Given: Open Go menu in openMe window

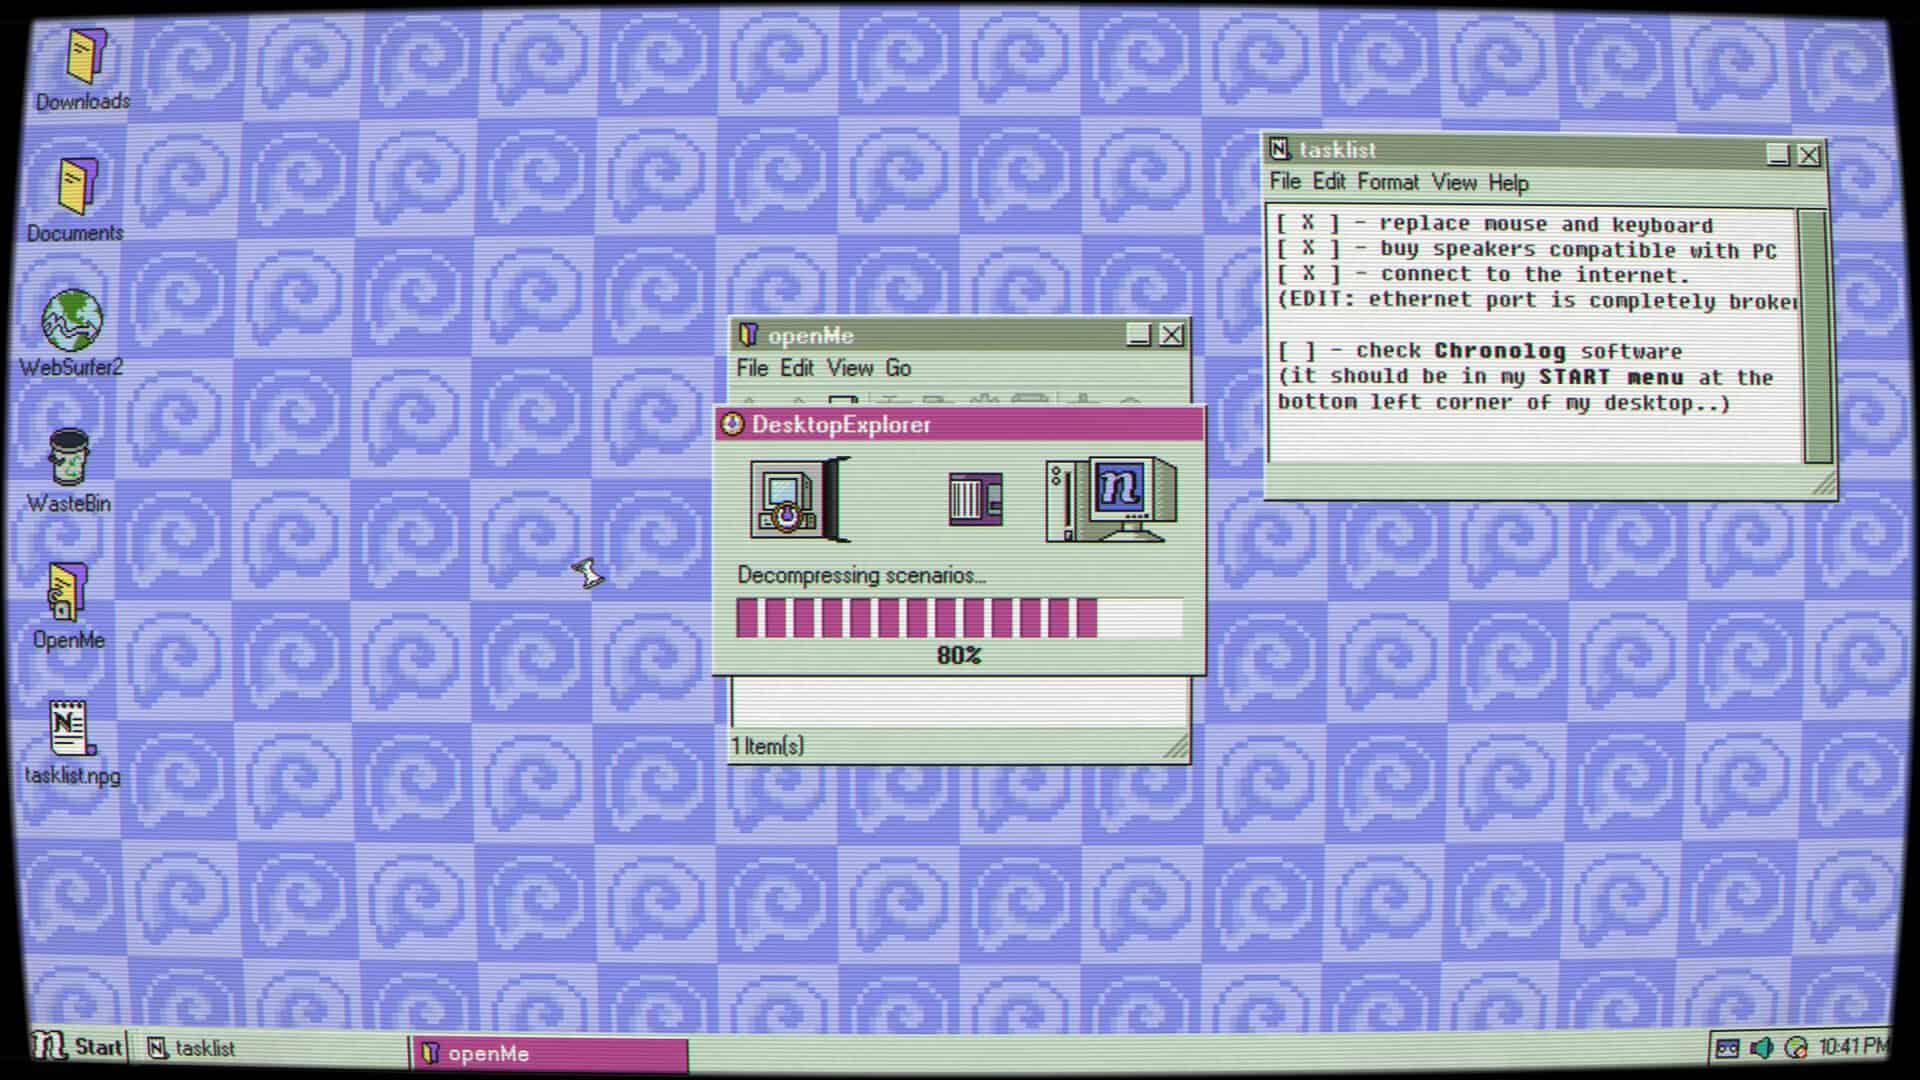Looking at the screenshot, I should click(898, 368).
